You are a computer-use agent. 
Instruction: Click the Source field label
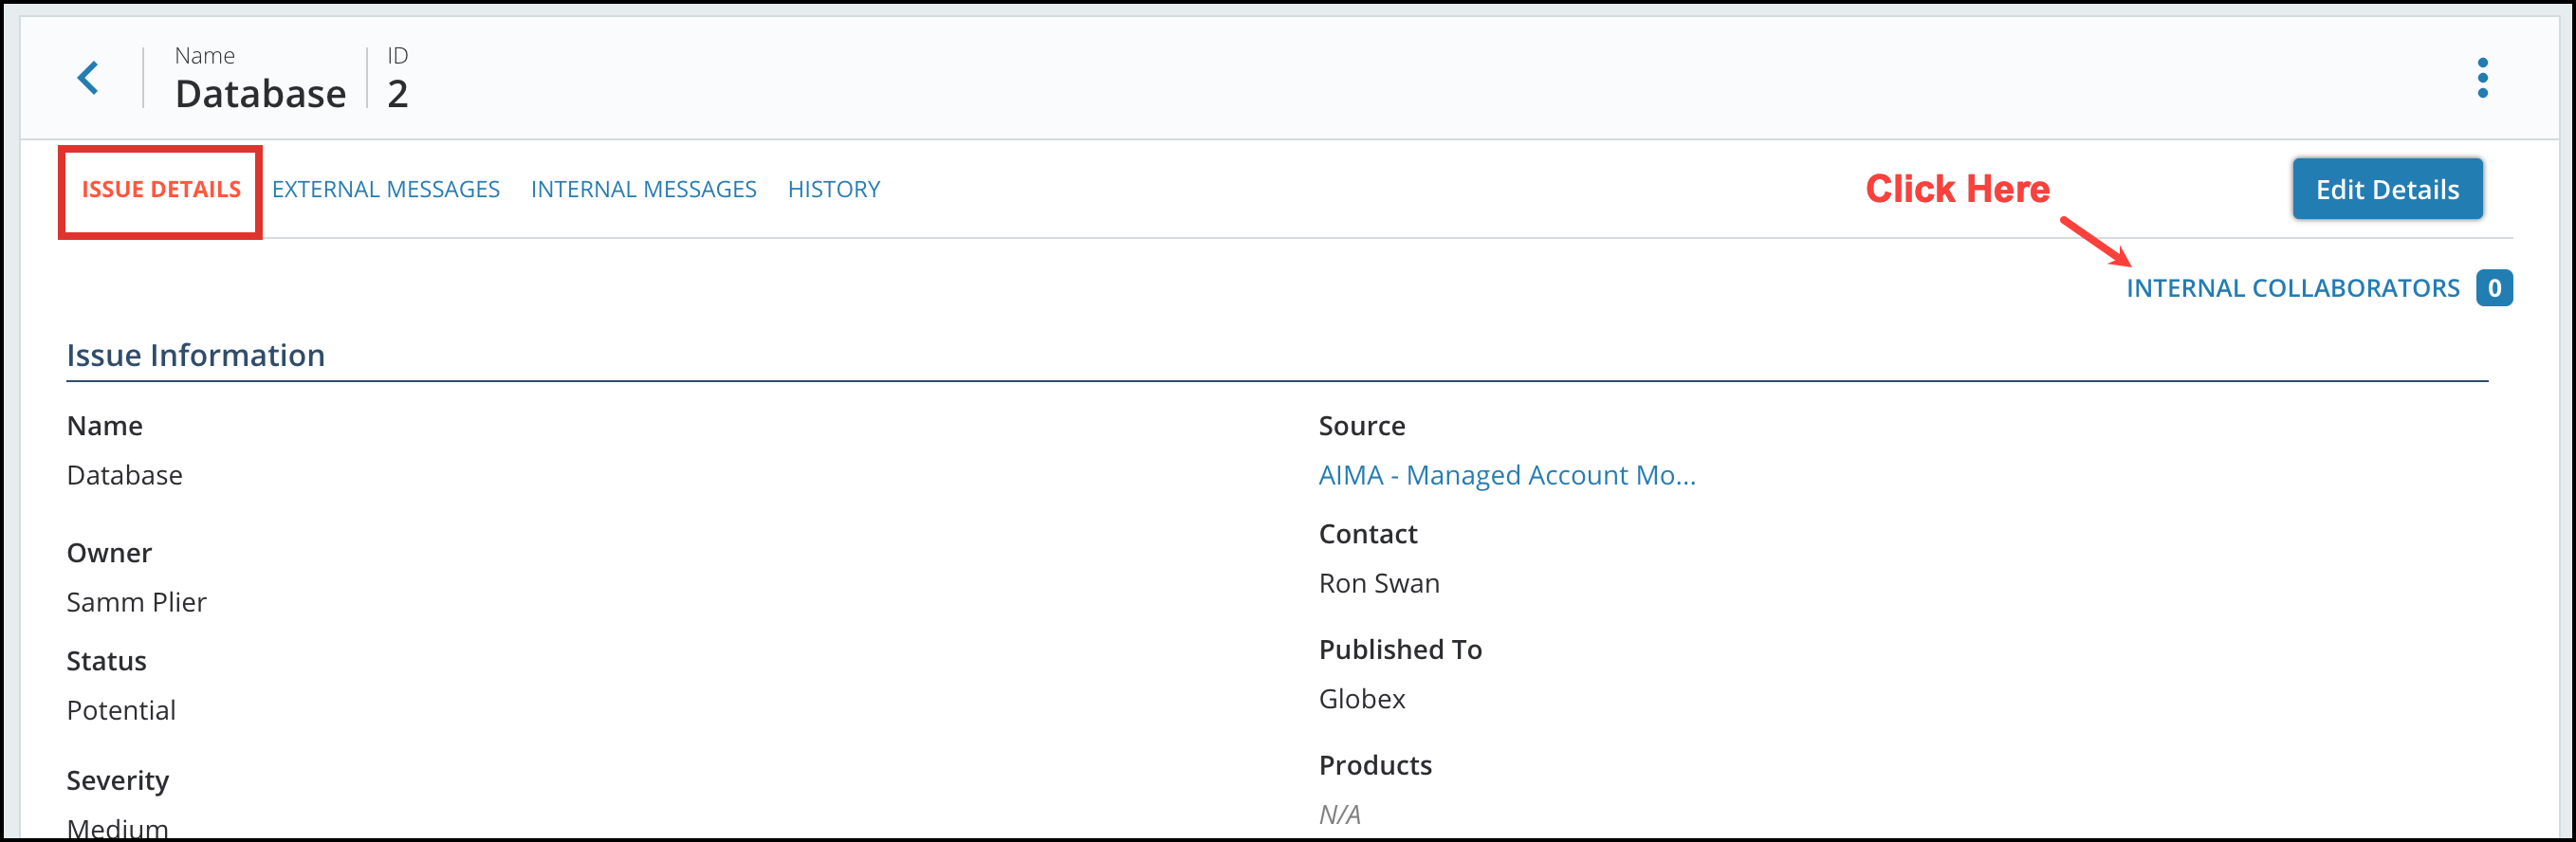(x=1362, y=426)
